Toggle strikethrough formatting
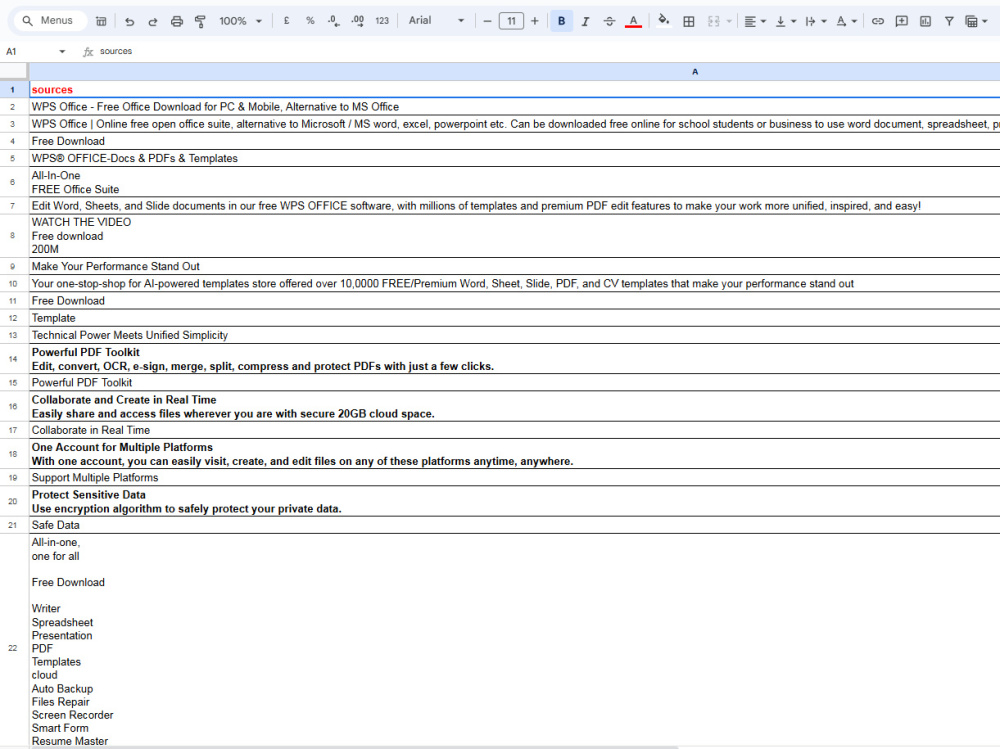This screenshot has height=749, width=1000. tap(609, 21)
